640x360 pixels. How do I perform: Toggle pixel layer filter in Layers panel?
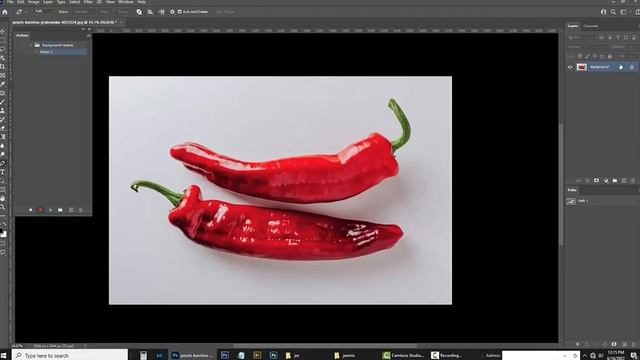(602, 37)
